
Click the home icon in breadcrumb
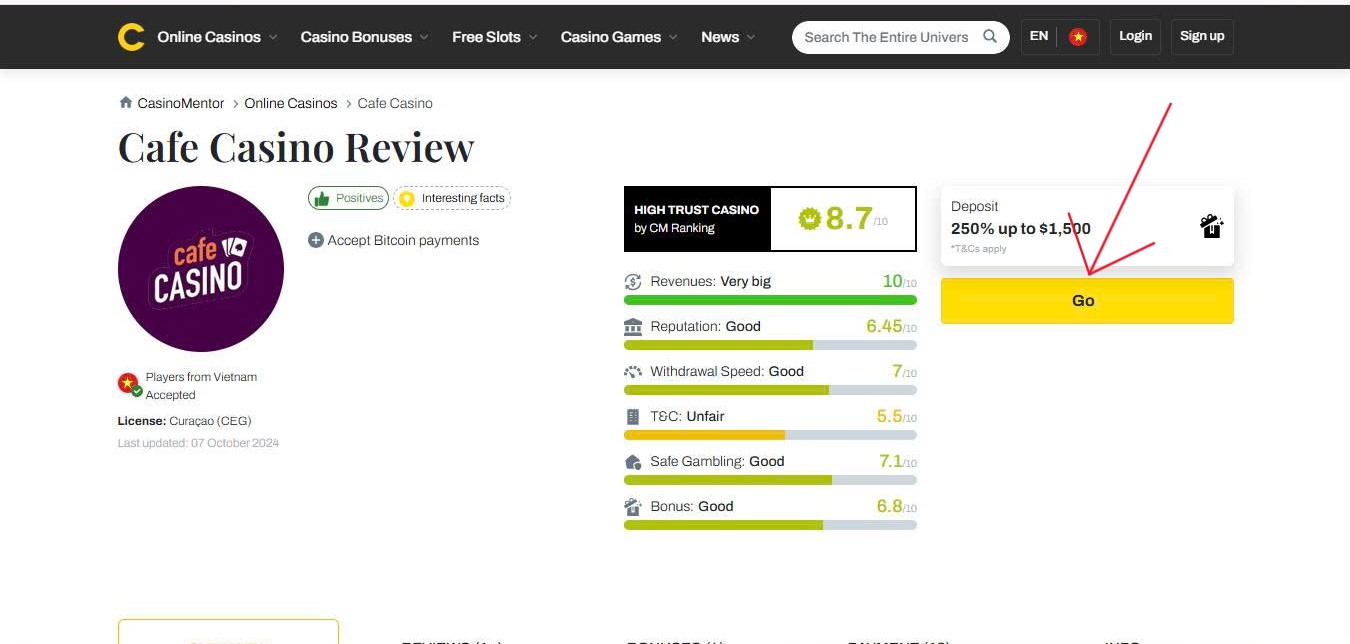[x=126, y=103]
